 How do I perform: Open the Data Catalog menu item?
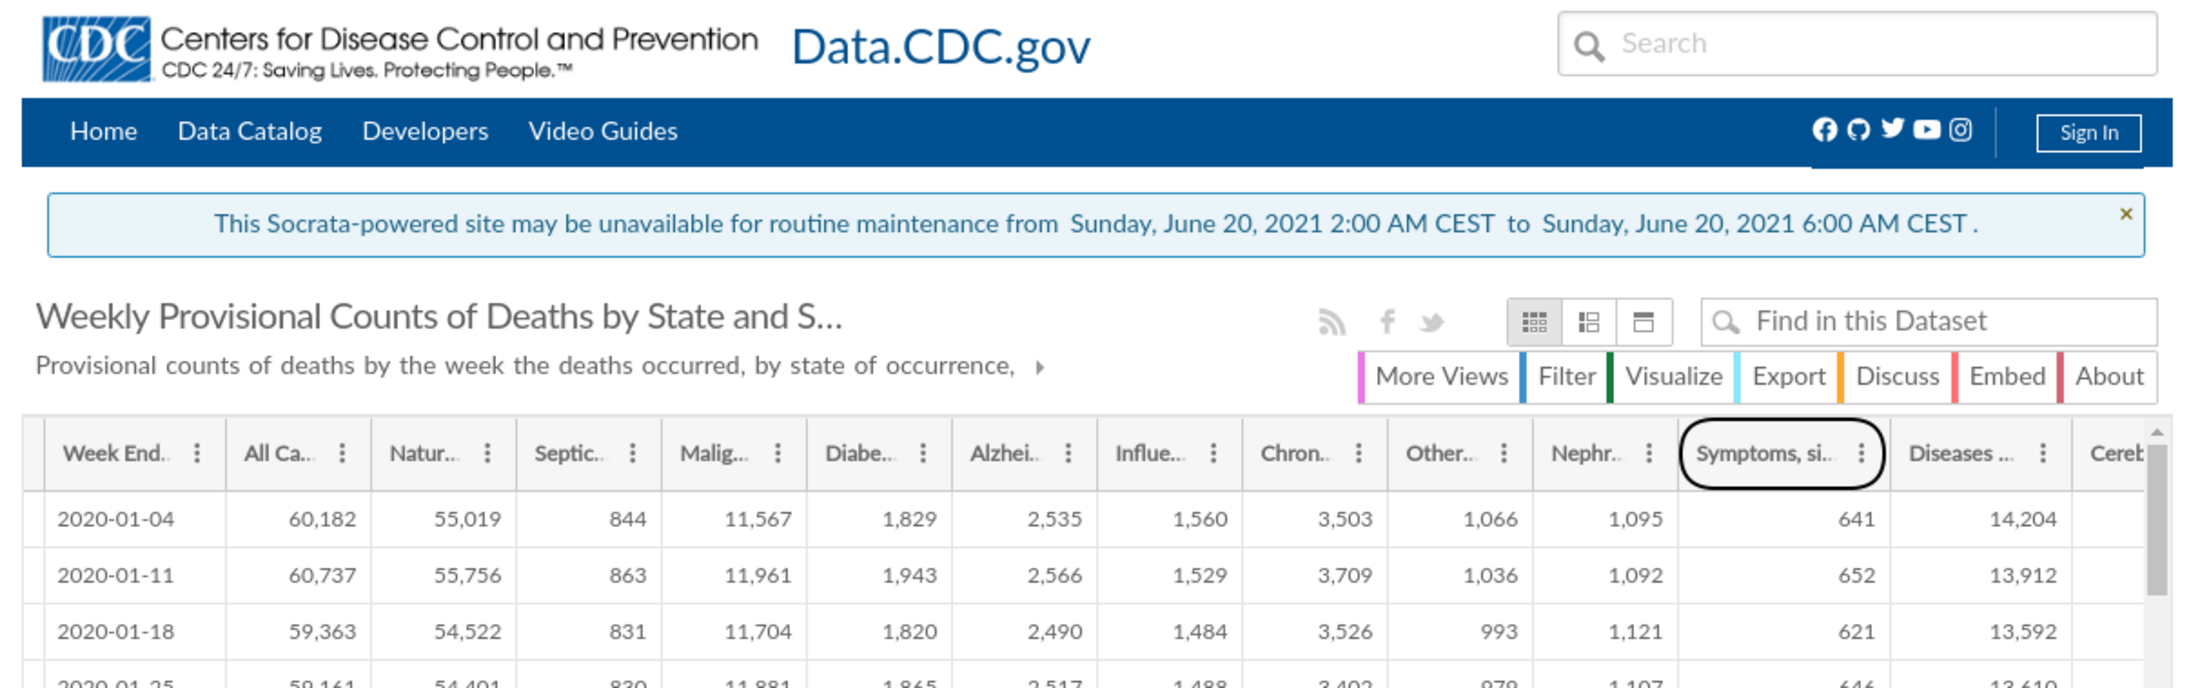tap(250, 131)
